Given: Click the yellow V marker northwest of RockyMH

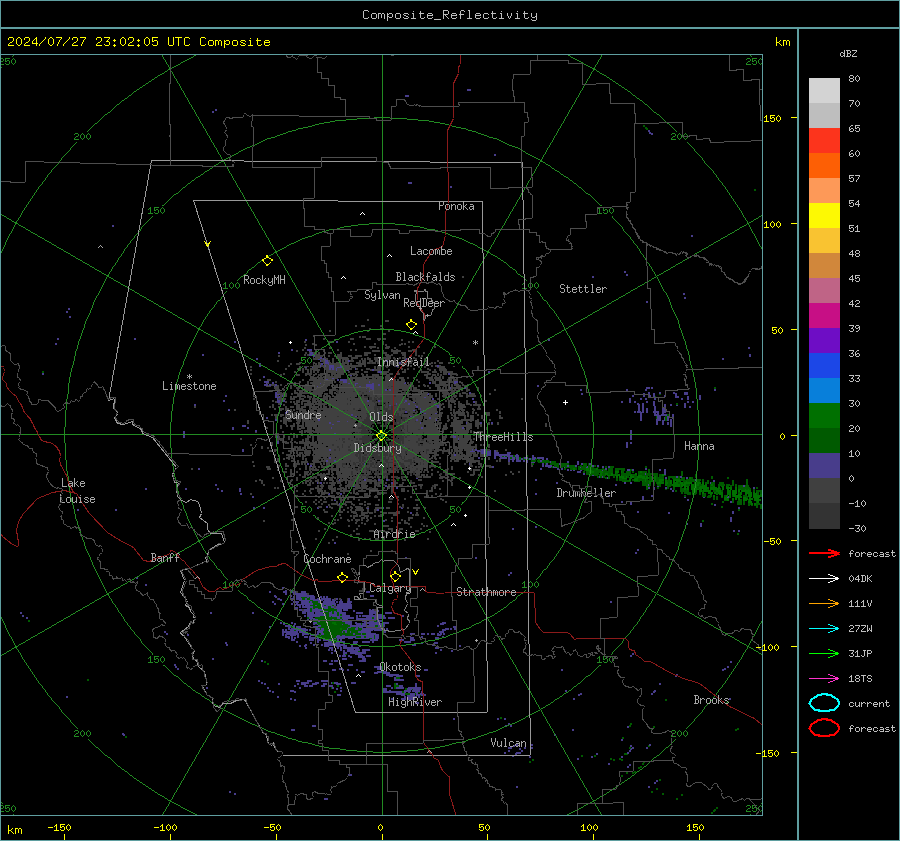Looking at the screenshot, I should pyautogui.click(x=208, y=244).
